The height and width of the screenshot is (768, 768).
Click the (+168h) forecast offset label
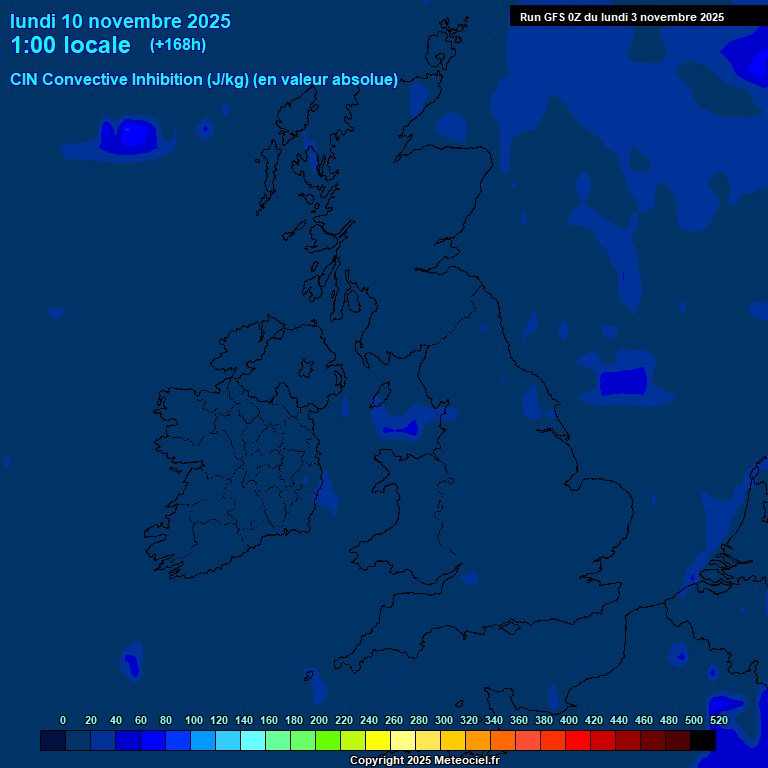coord(178,45)
